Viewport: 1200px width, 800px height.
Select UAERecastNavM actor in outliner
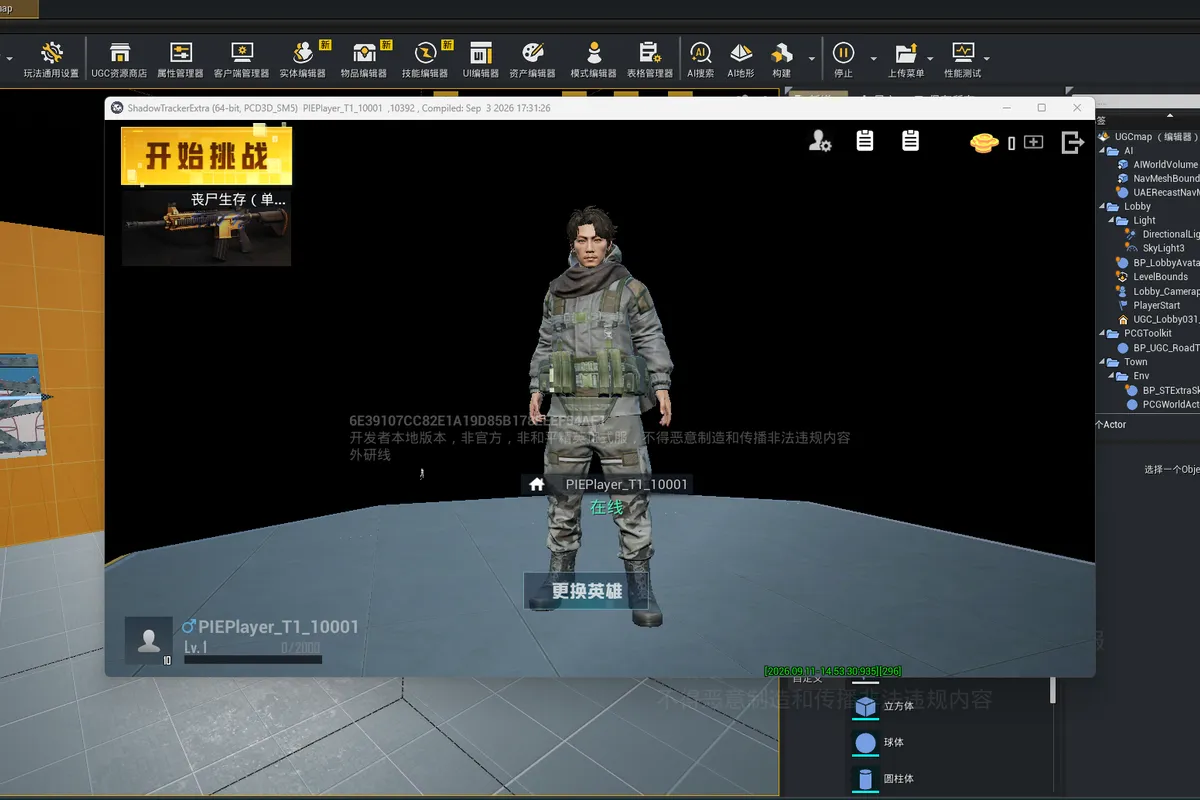[1158, 192]
